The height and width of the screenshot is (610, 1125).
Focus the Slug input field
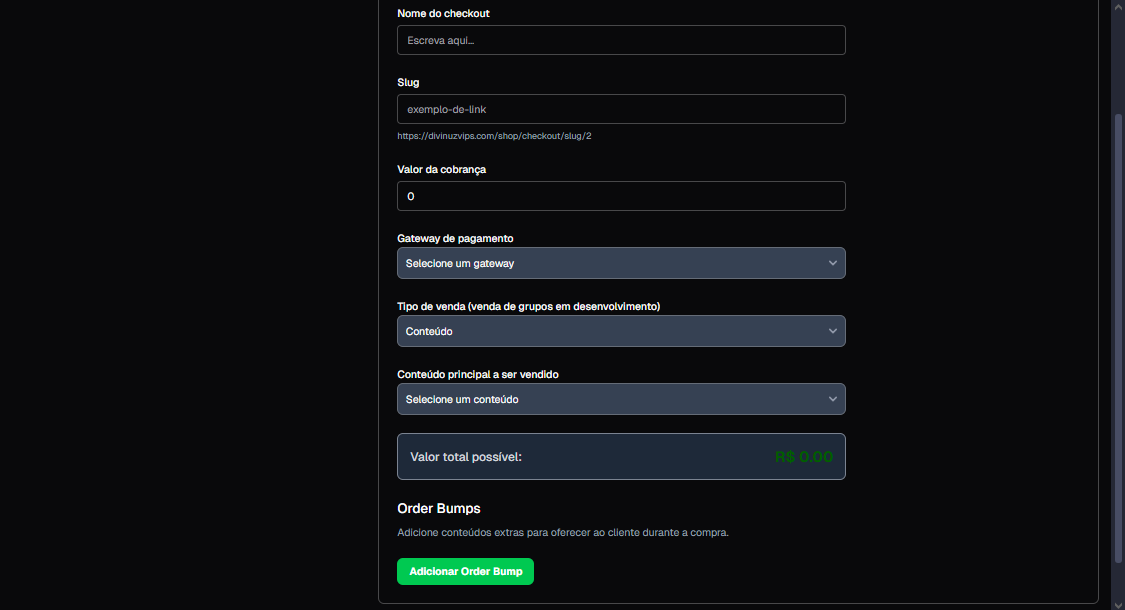click(620, 109)
